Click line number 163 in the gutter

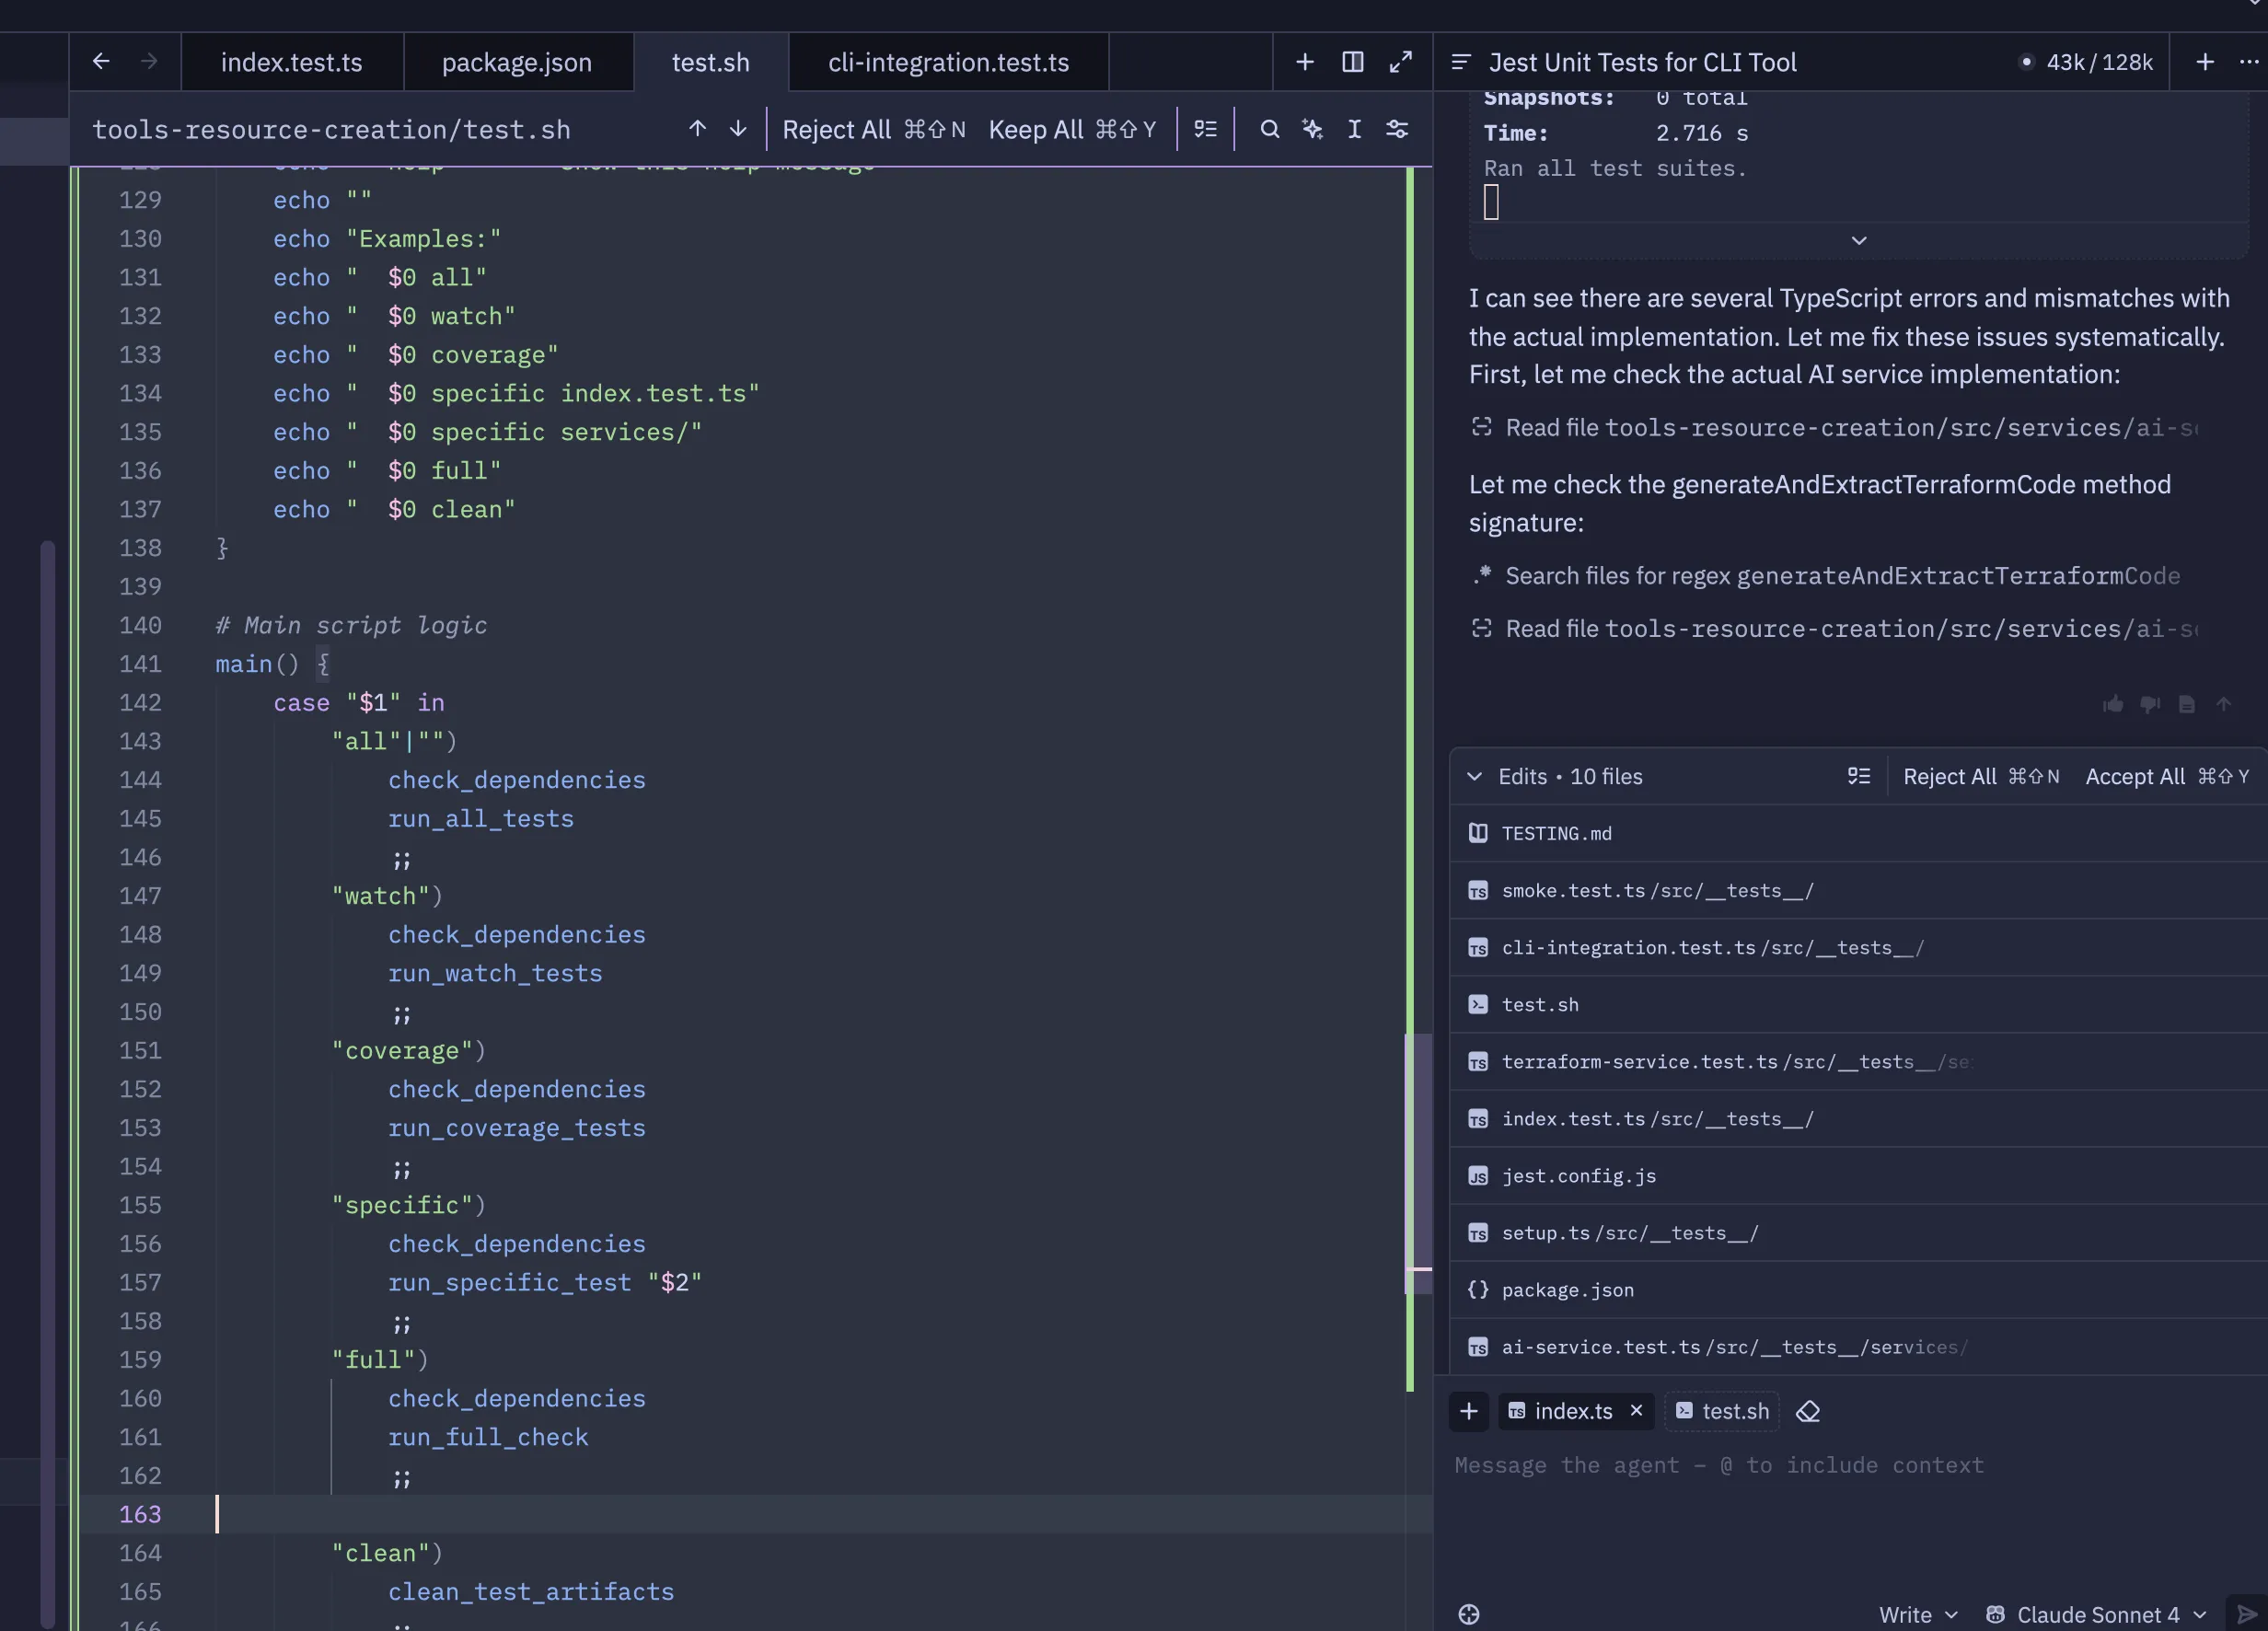[140, 1514]
